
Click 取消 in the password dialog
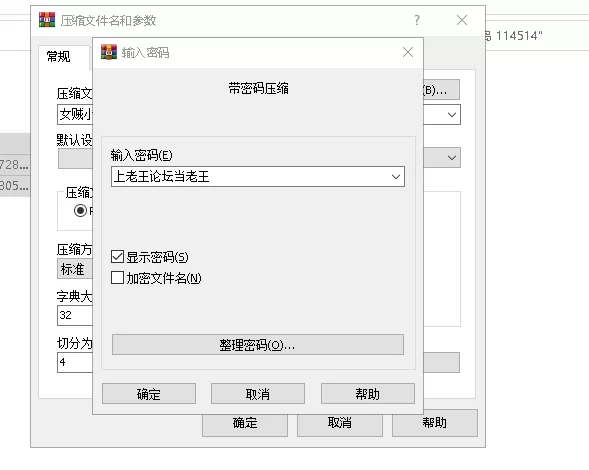[x=258, y=394]
